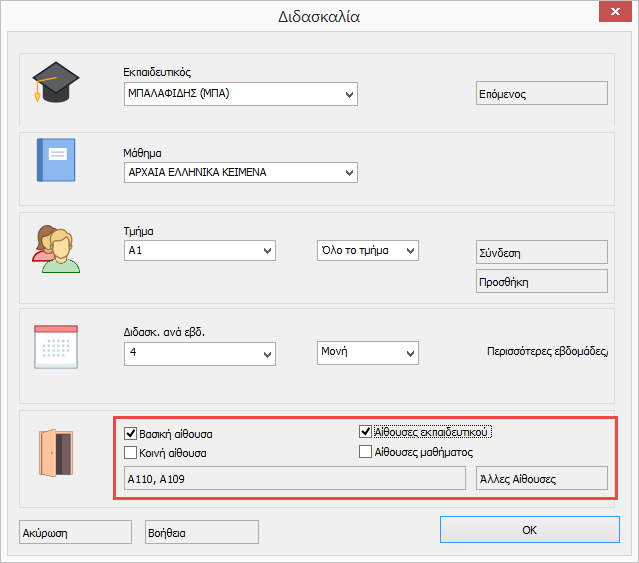Click the students class group icon
Screen dimensions: 639x563
[x=56, y=249]
